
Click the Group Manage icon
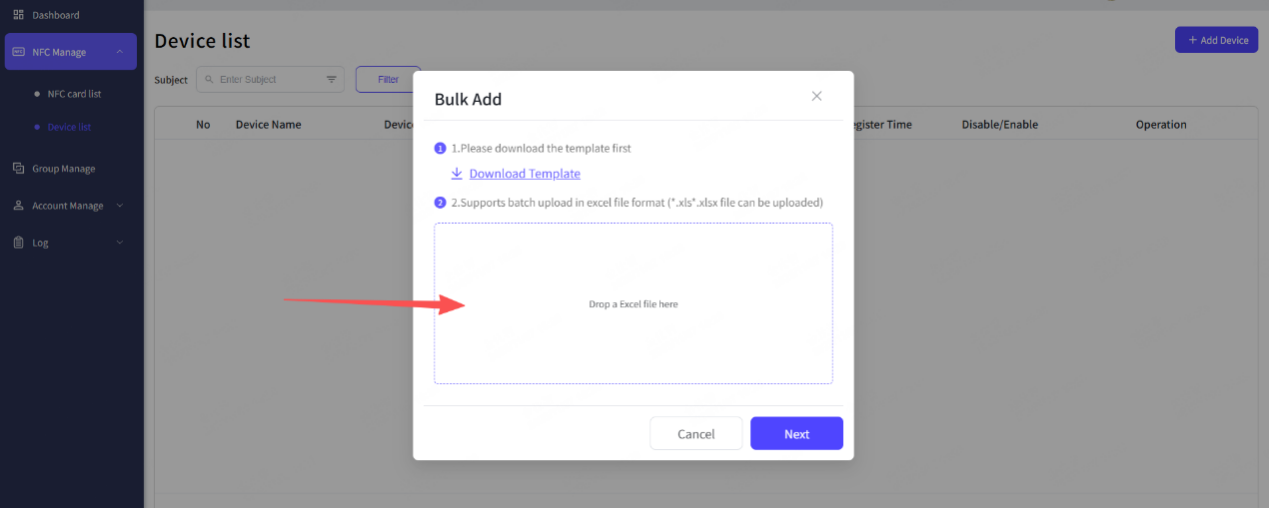(18, 168)
